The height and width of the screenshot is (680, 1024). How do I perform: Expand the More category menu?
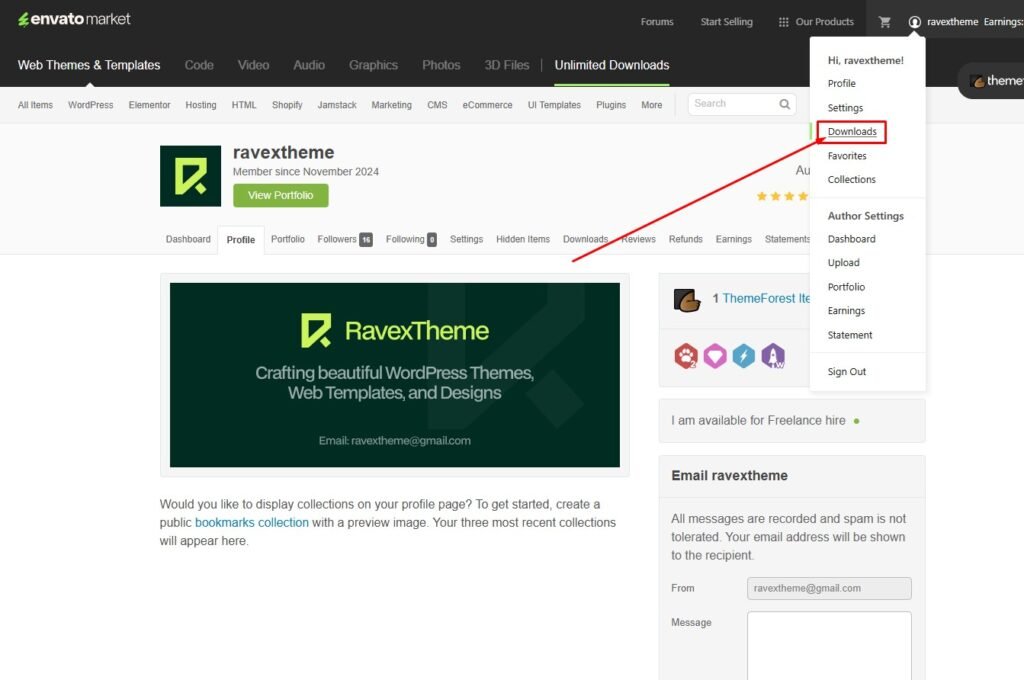[x=651, y=105]
